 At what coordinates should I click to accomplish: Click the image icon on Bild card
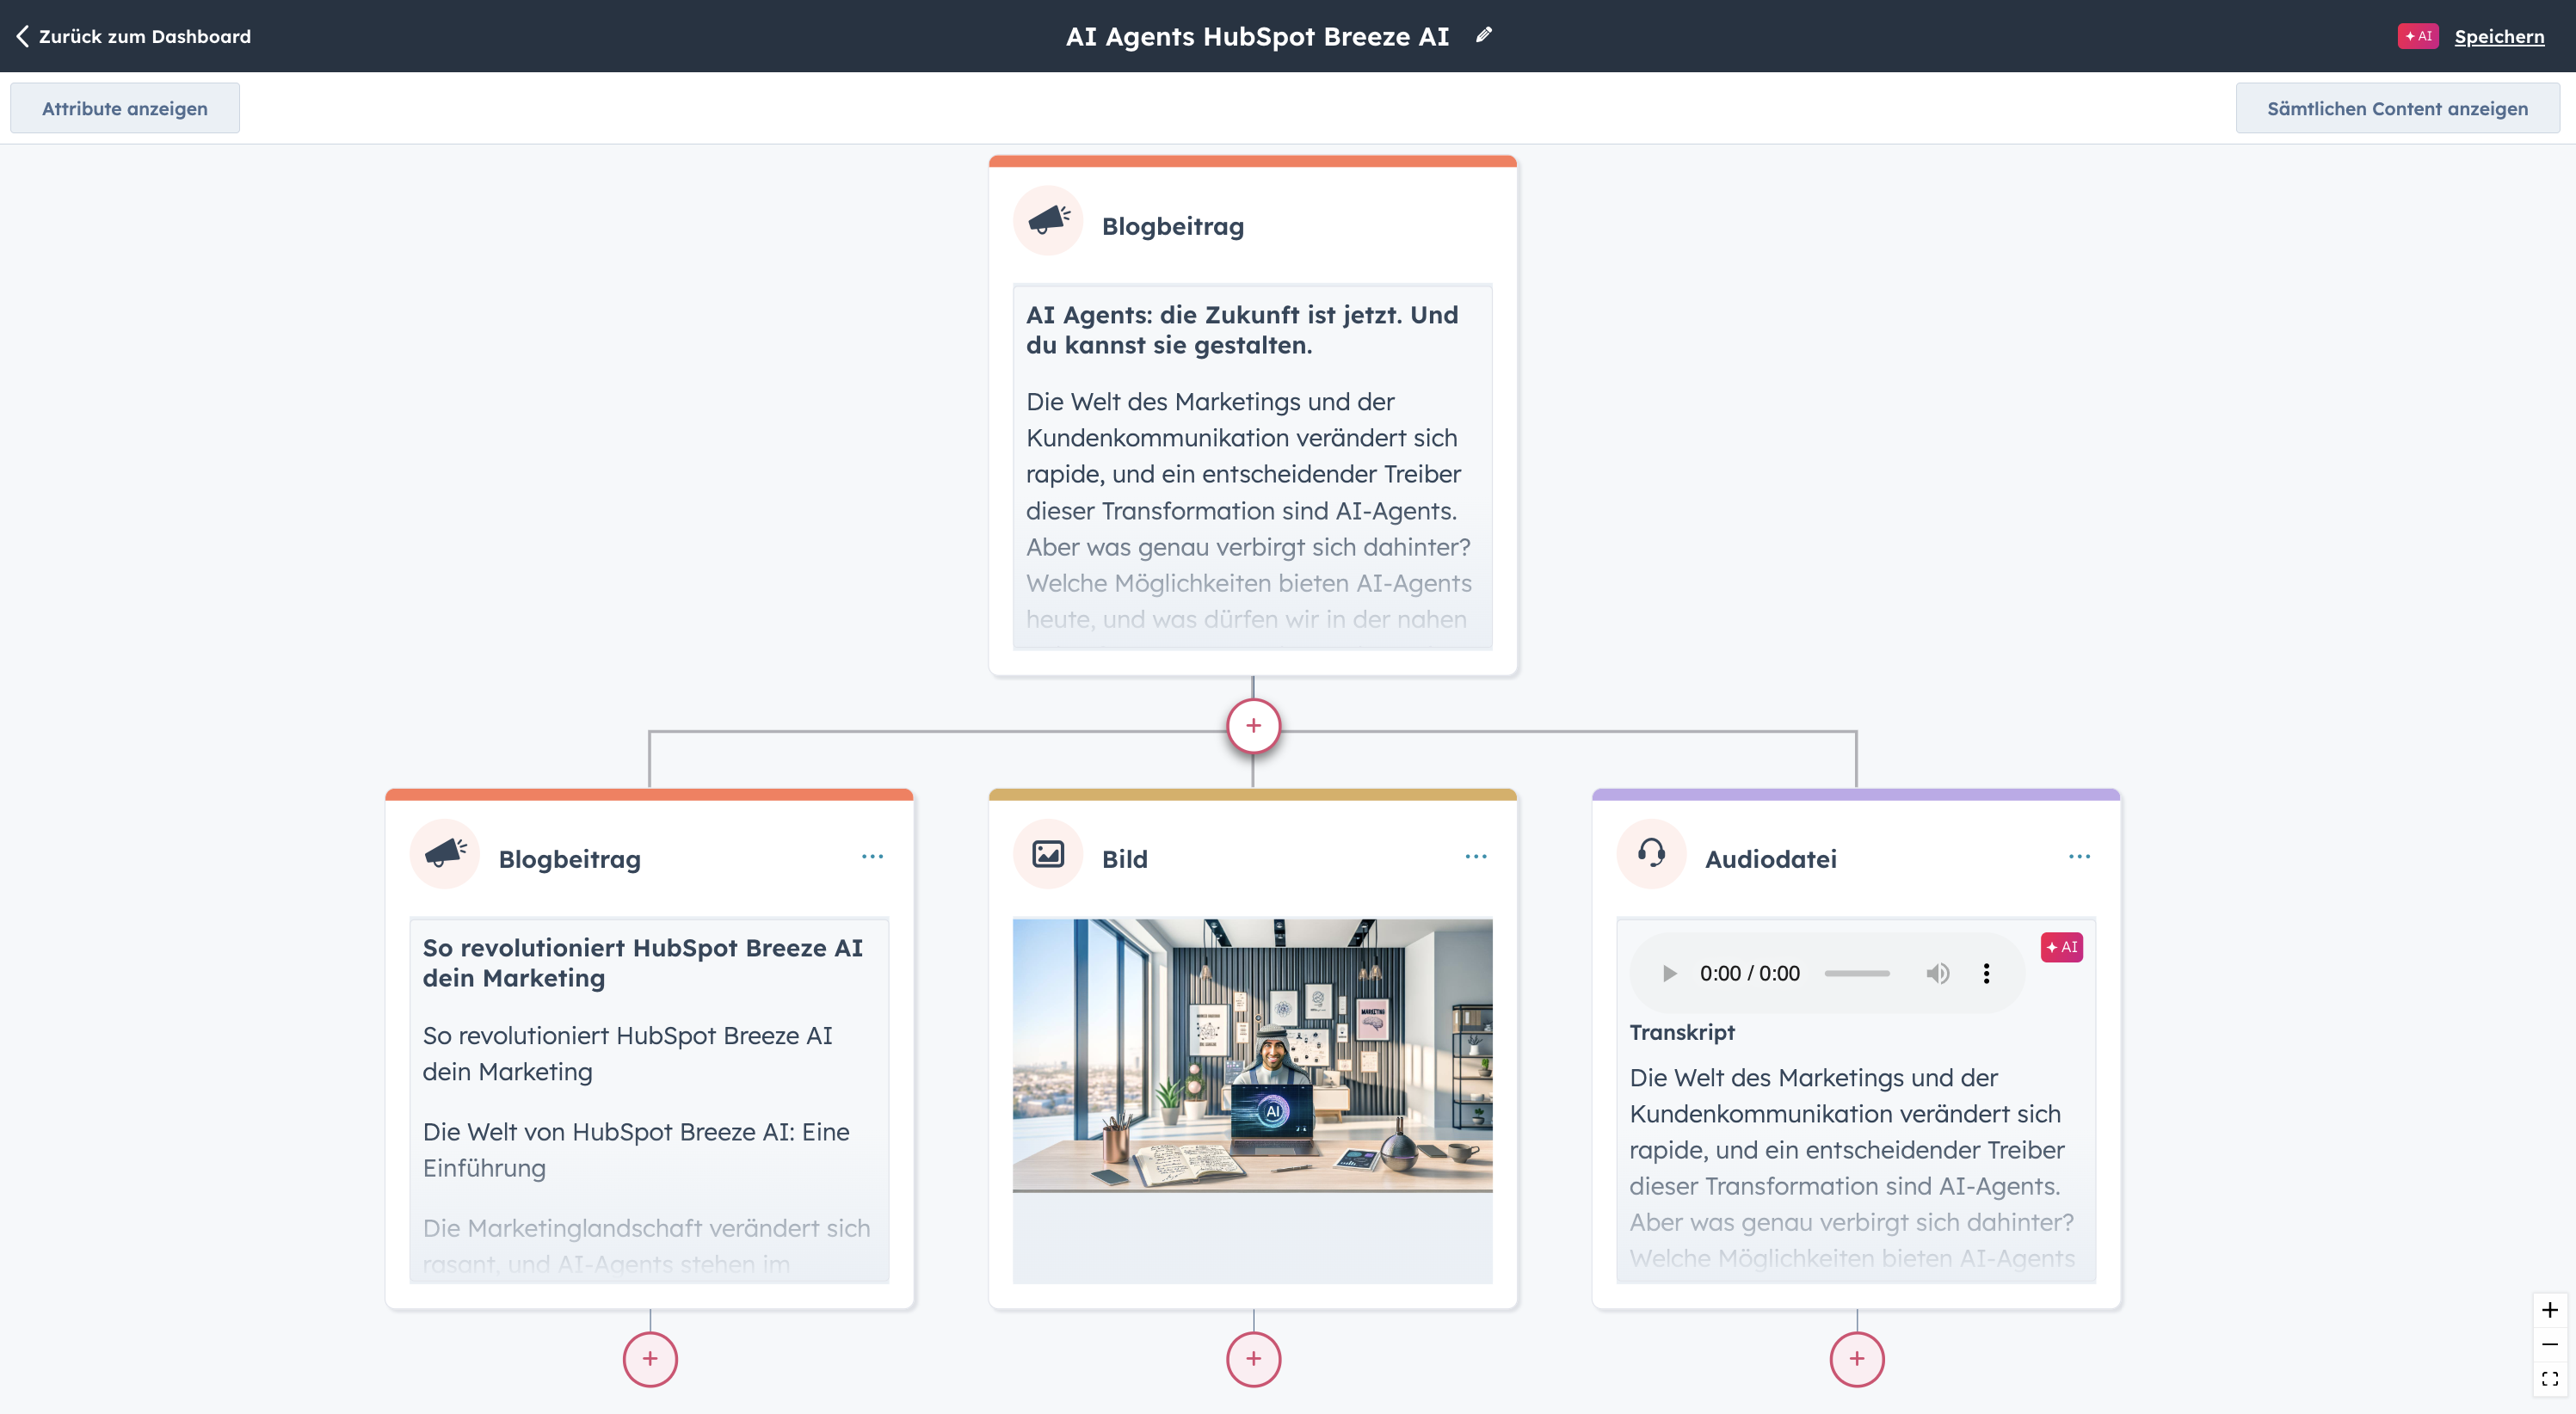tap(1048, 853)
